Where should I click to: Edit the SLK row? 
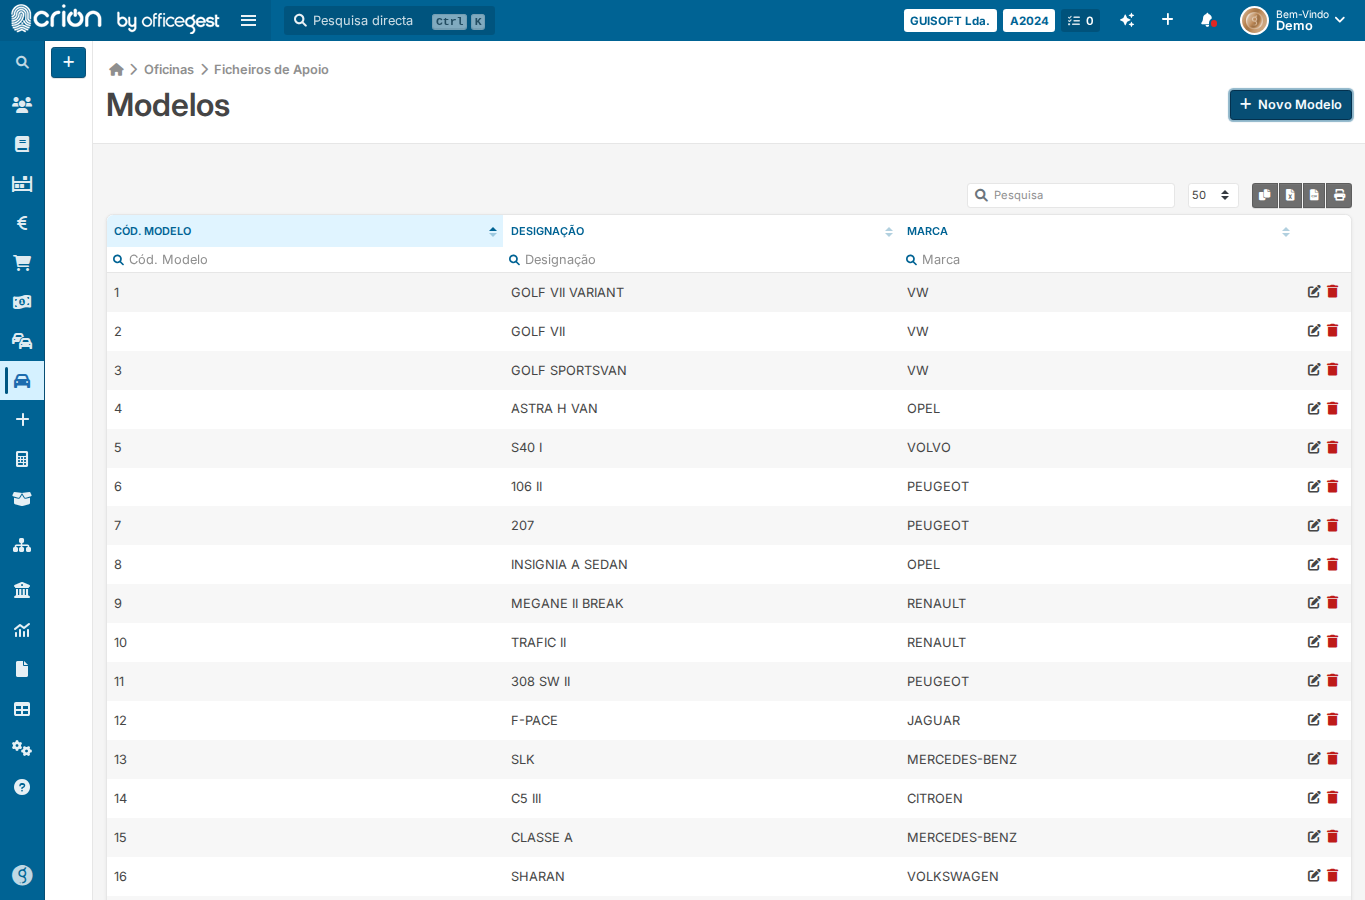tap(1314, 759)
